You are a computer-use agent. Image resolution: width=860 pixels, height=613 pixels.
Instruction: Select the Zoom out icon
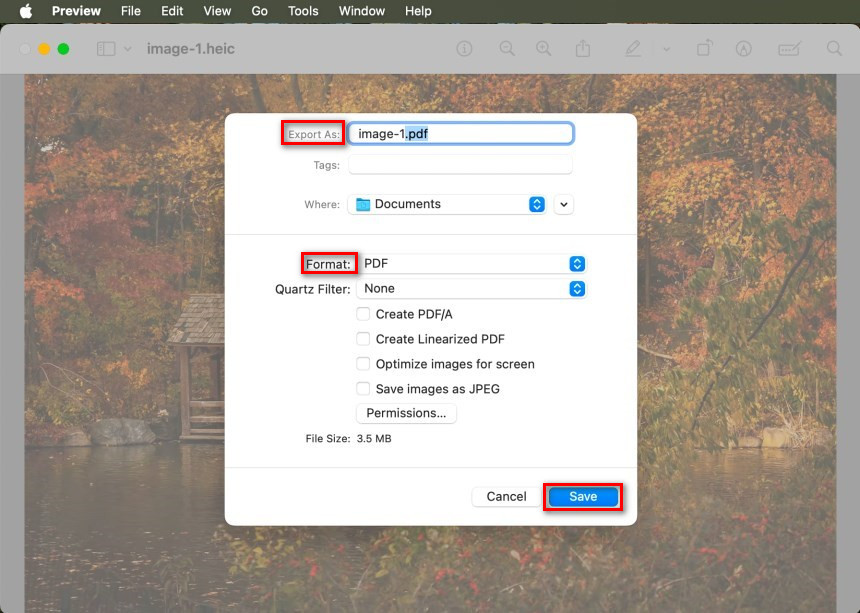(x=507, y=48)
